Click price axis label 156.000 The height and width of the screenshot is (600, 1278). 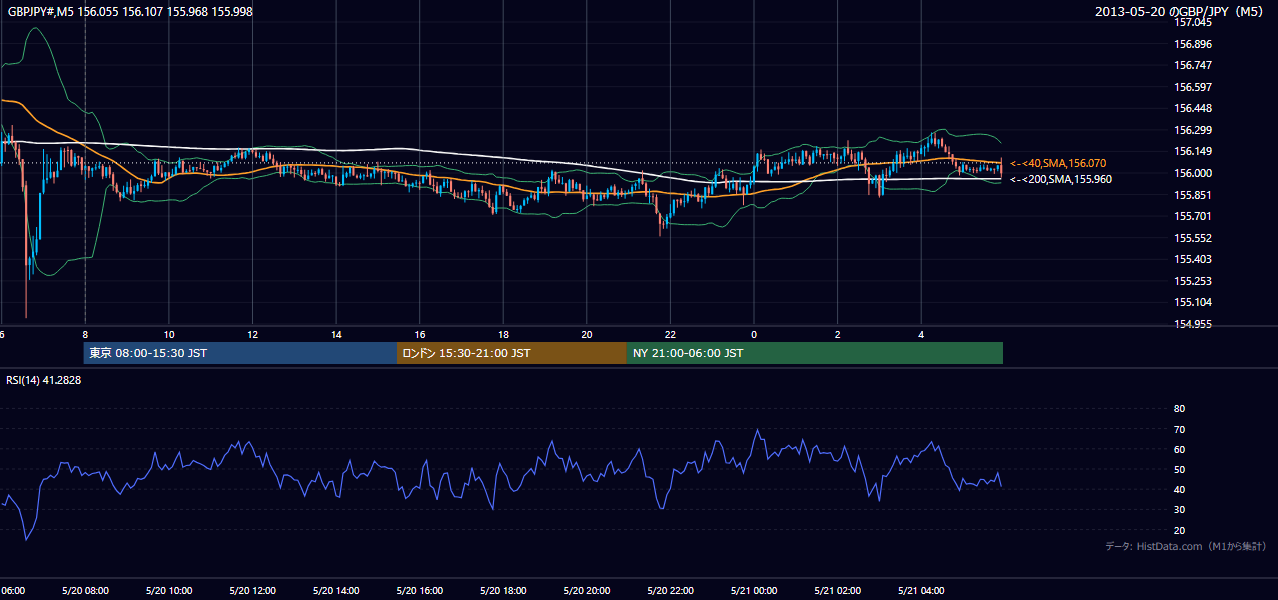point(1192,173)
